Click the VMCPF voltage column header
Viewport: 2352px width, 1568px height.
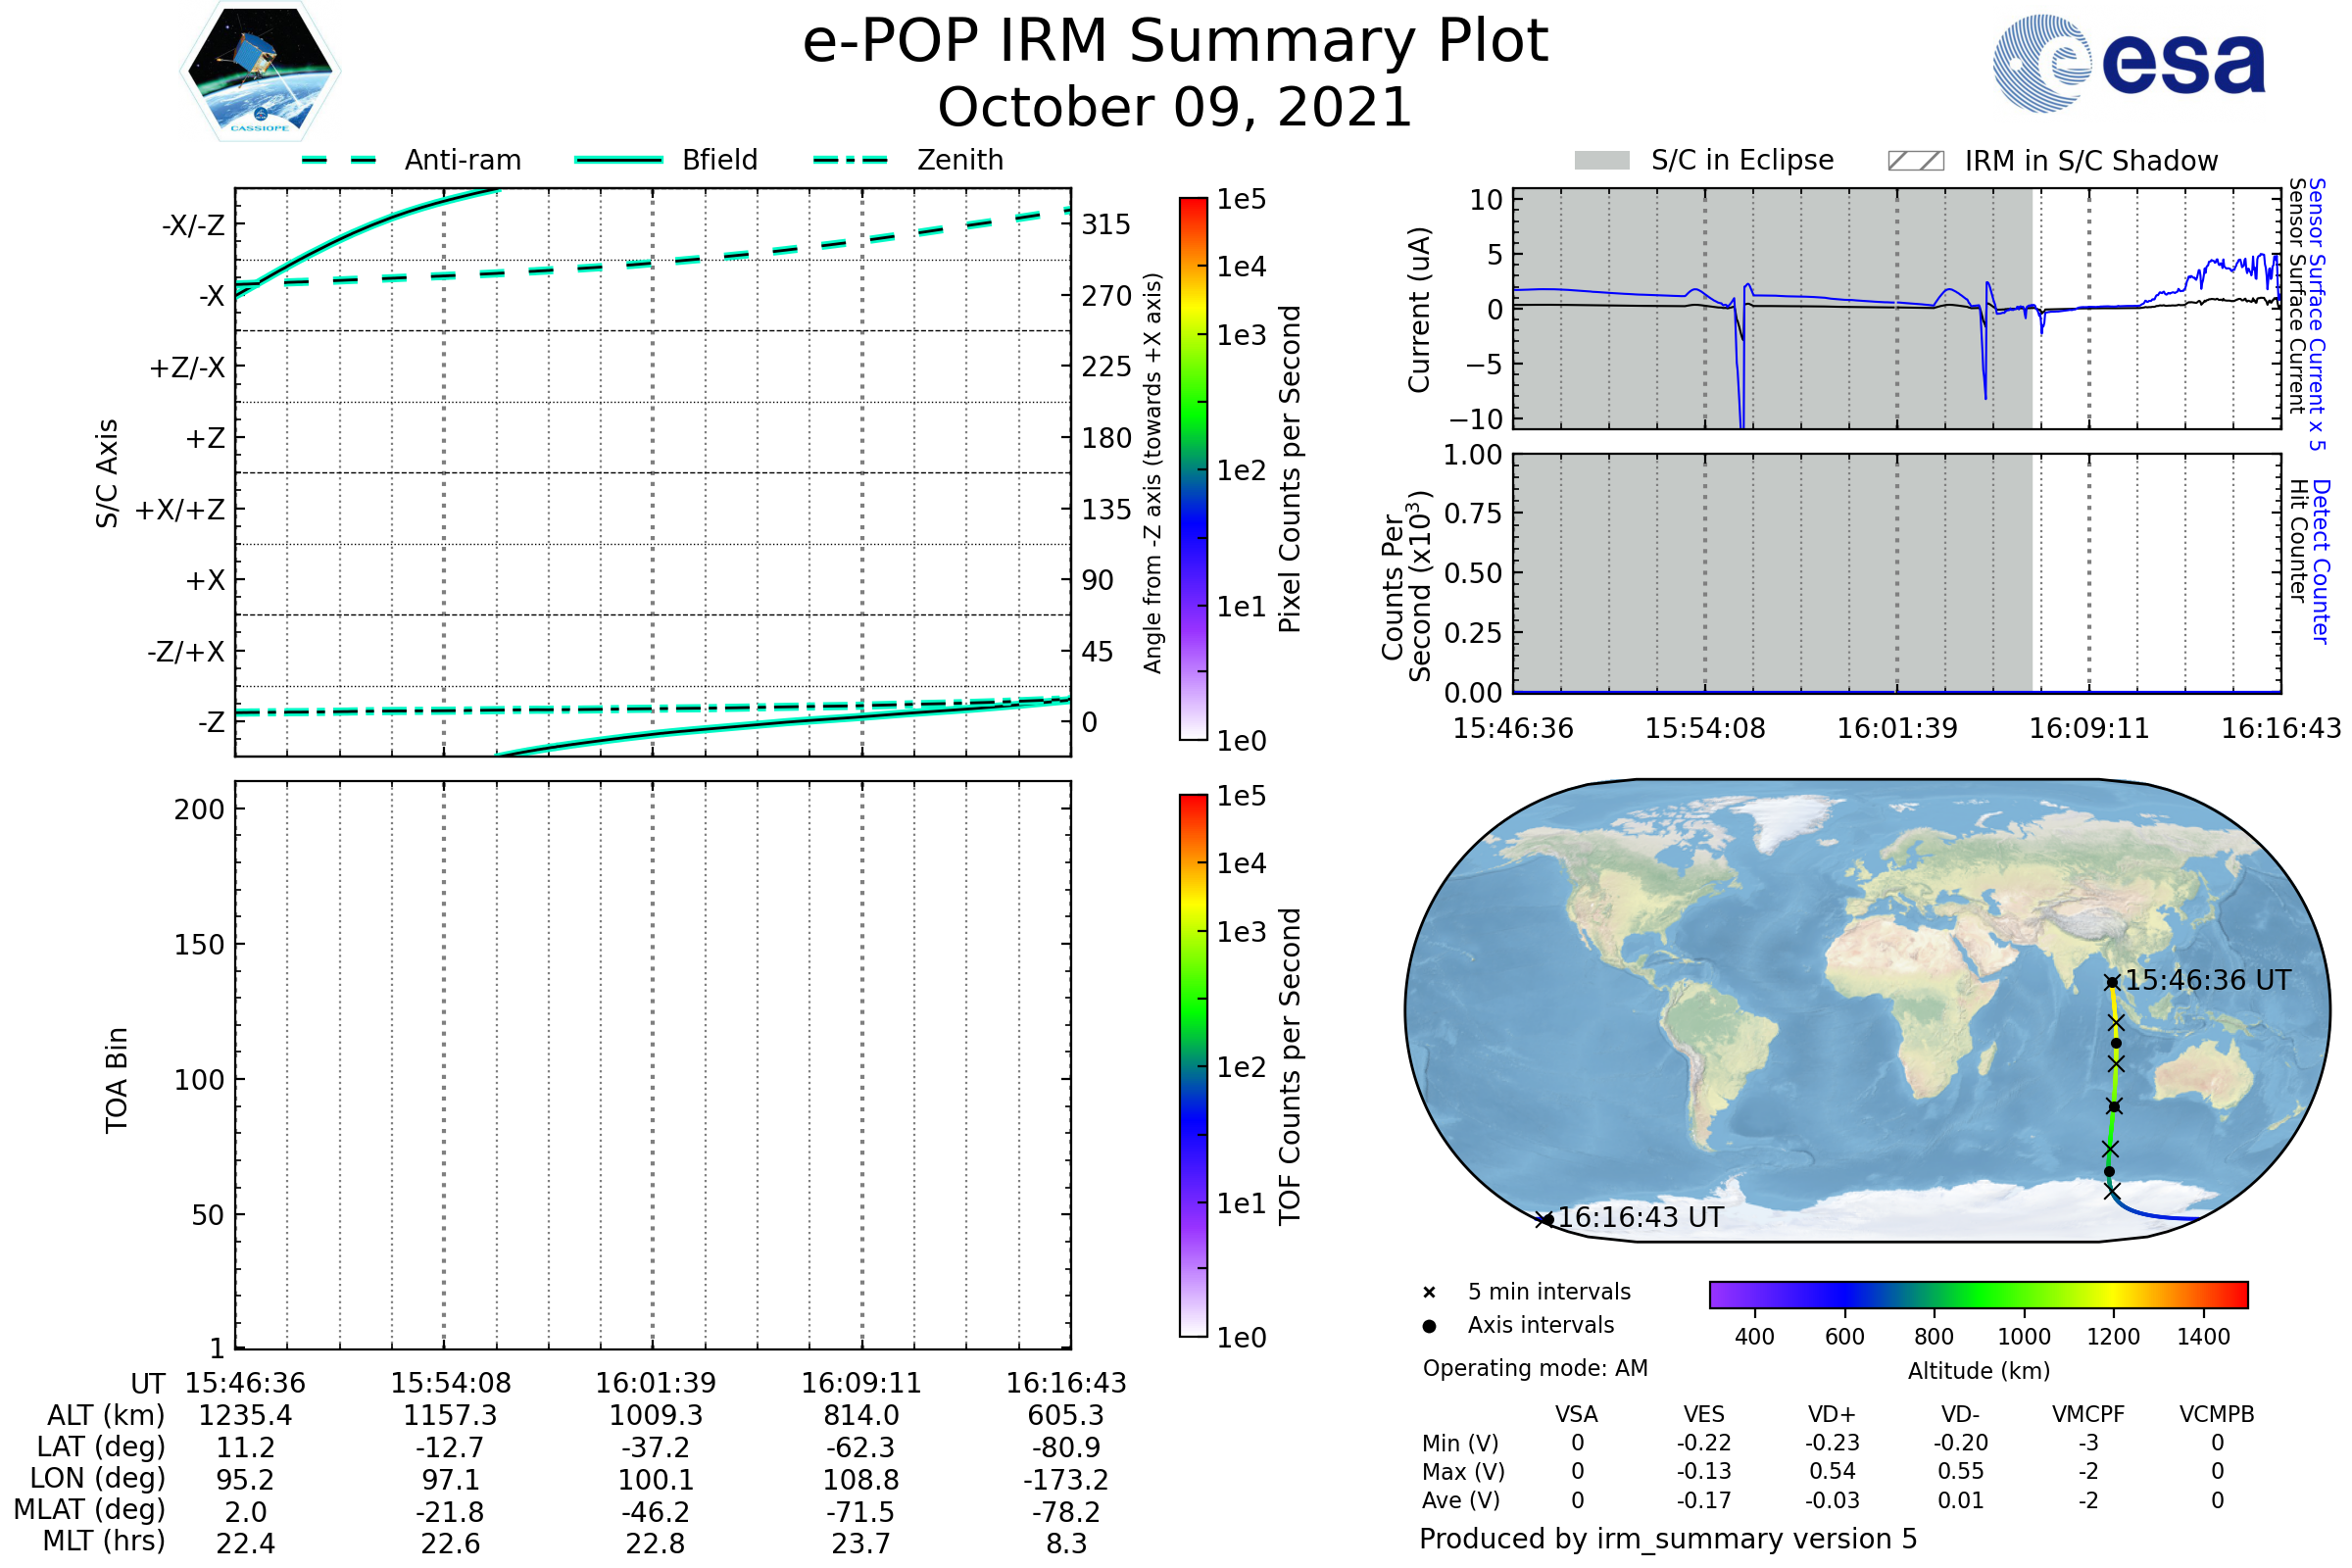2088,1415
